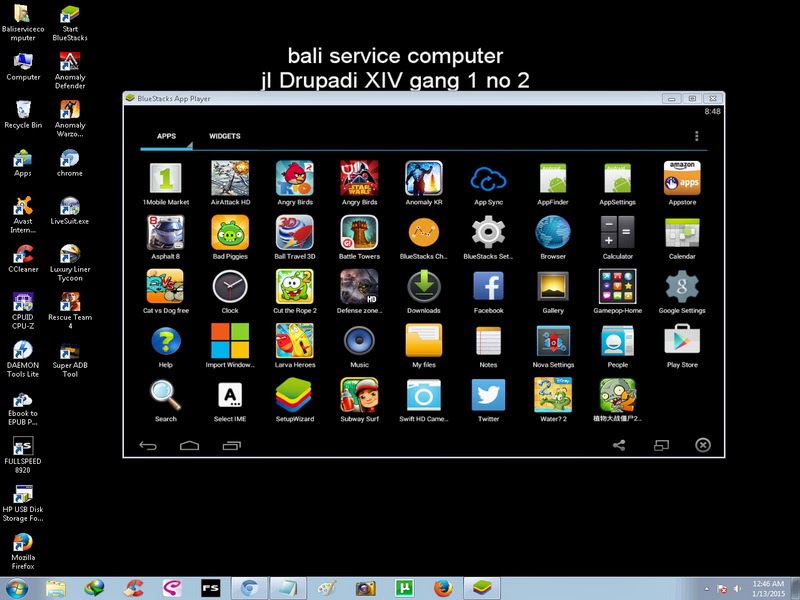Open the People contacts app
This screenshot has width=800, height=600.
617,341
